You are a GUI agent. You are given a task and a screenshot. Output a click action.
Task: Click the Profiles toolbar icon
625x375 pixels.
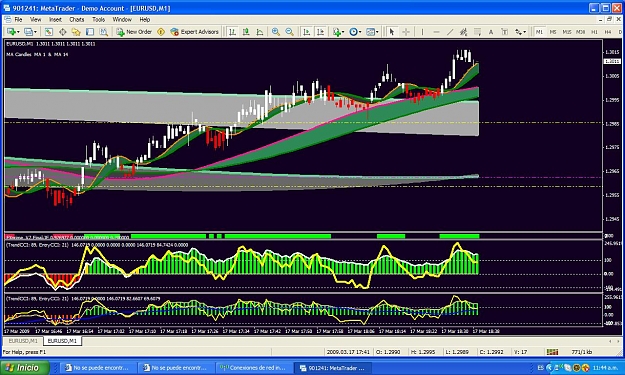(x=28, y=32)
